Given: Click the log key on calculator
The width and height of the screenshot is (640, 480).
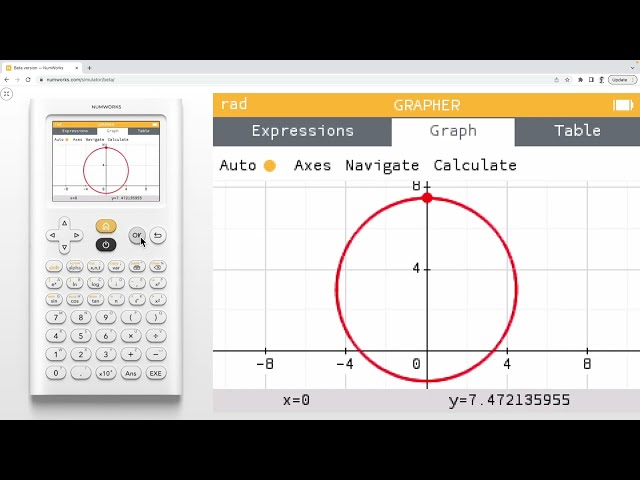Looking at the screenshot, I should 96,283.
